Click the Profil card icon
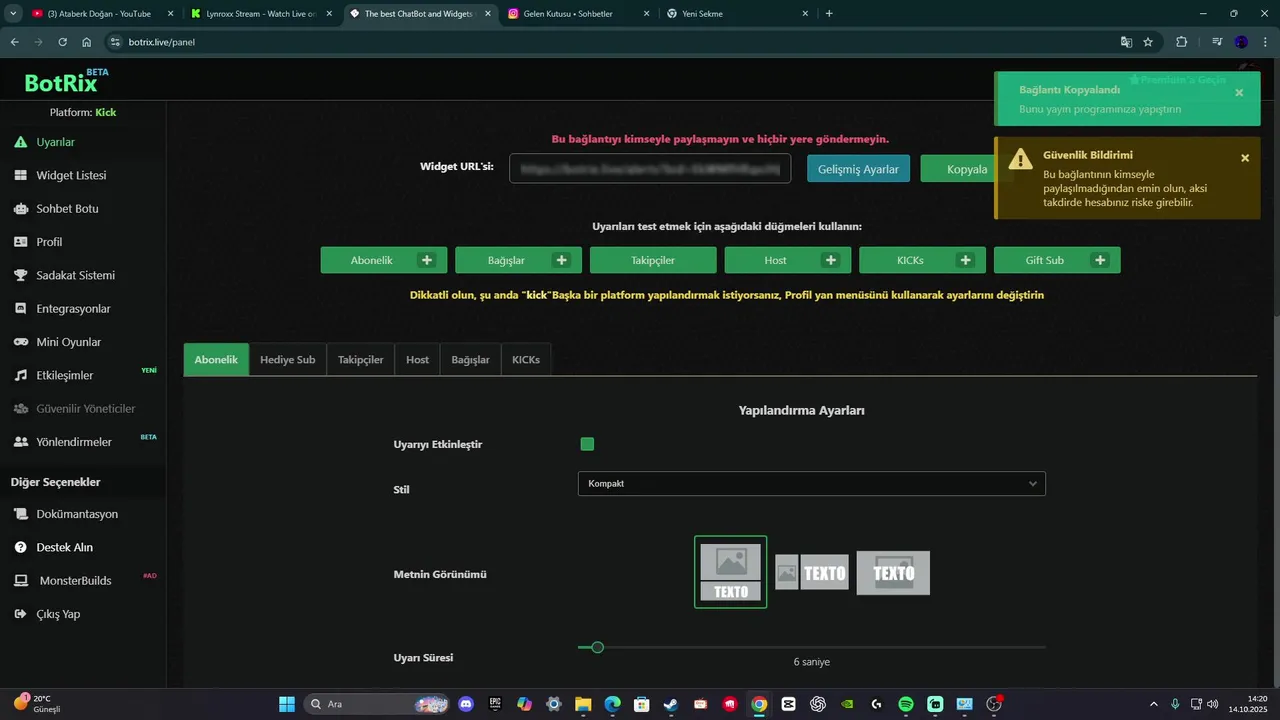 coord(20,242)
